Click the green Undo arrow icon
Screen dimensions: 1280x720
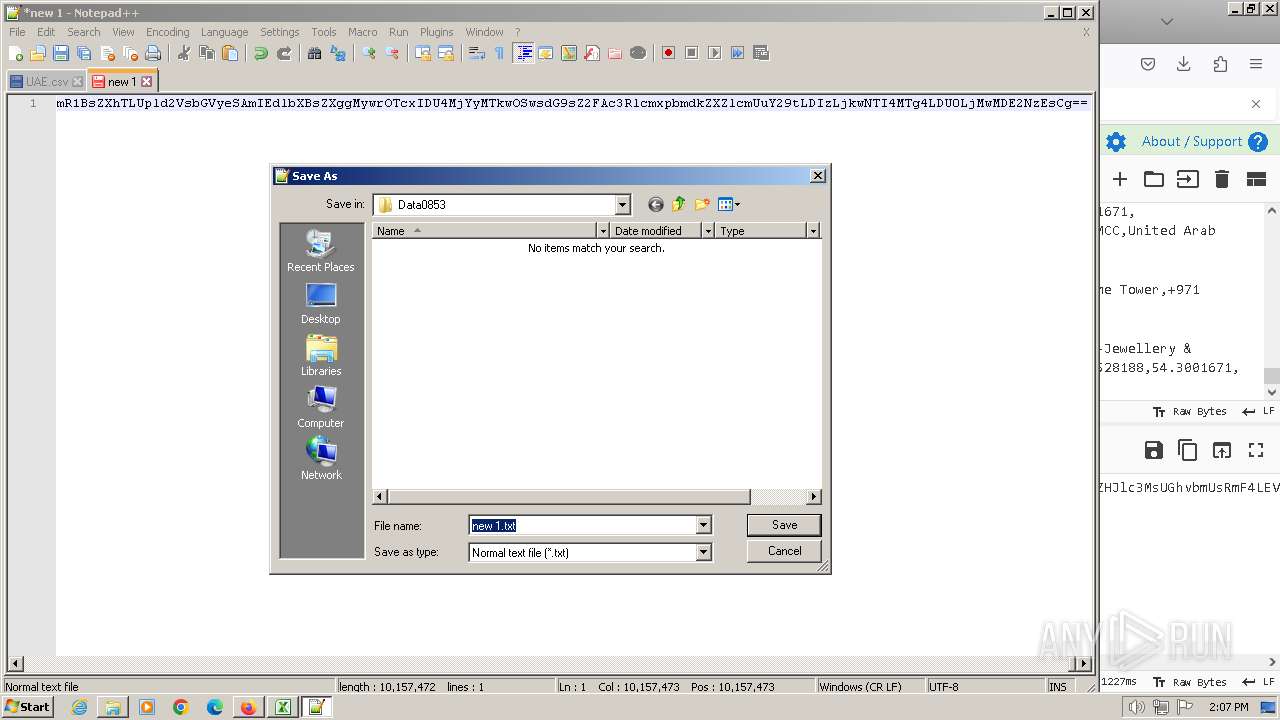[261, 53]
